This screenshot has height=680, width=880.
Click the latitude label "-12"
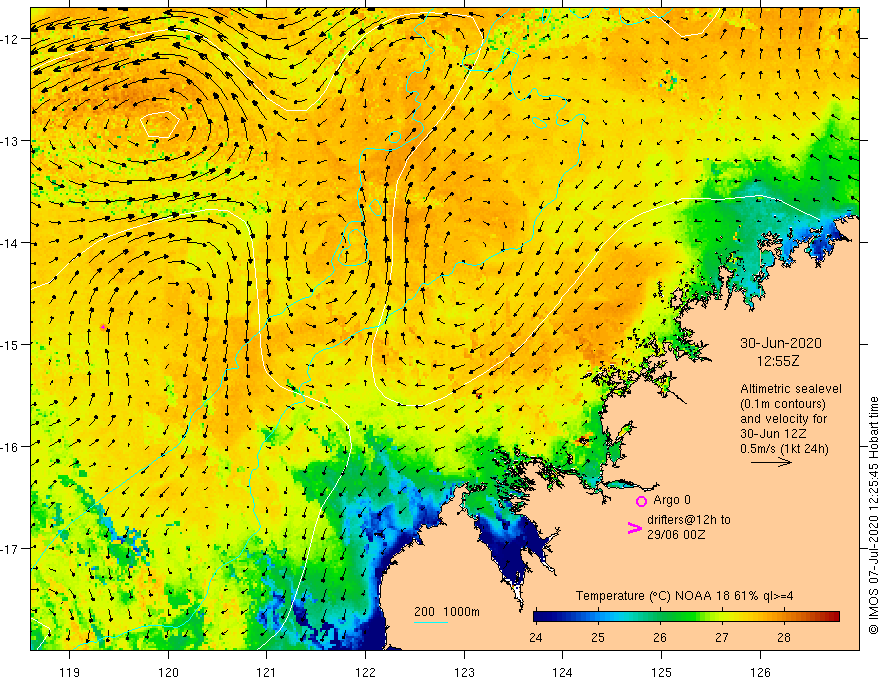11,39
